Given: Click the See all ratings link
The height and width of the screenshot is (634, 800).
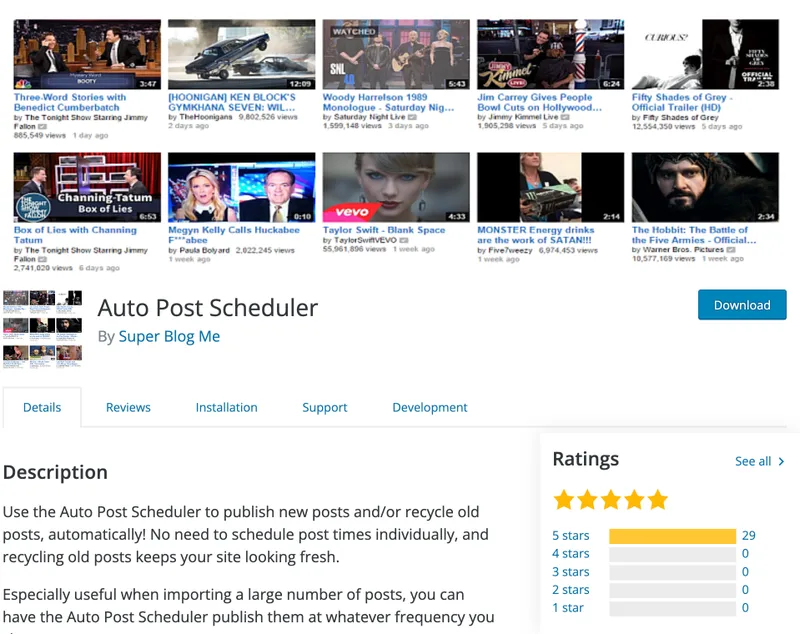Looking at the screenshot, I should pos(753,462).
